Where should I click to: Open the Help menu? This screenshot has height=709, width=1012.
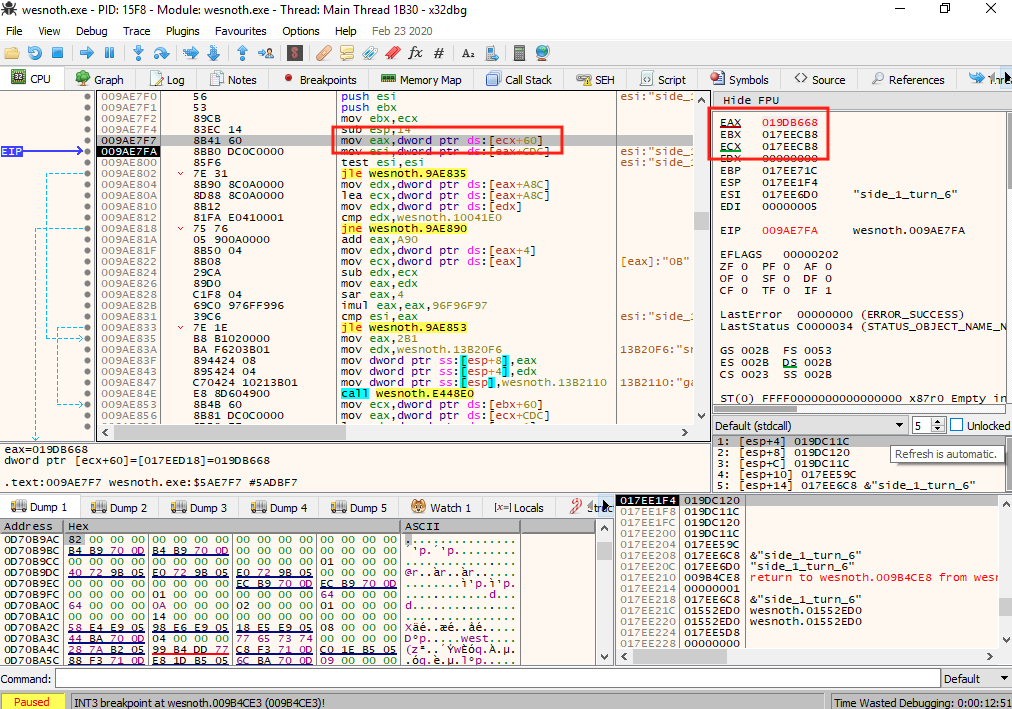345,31
